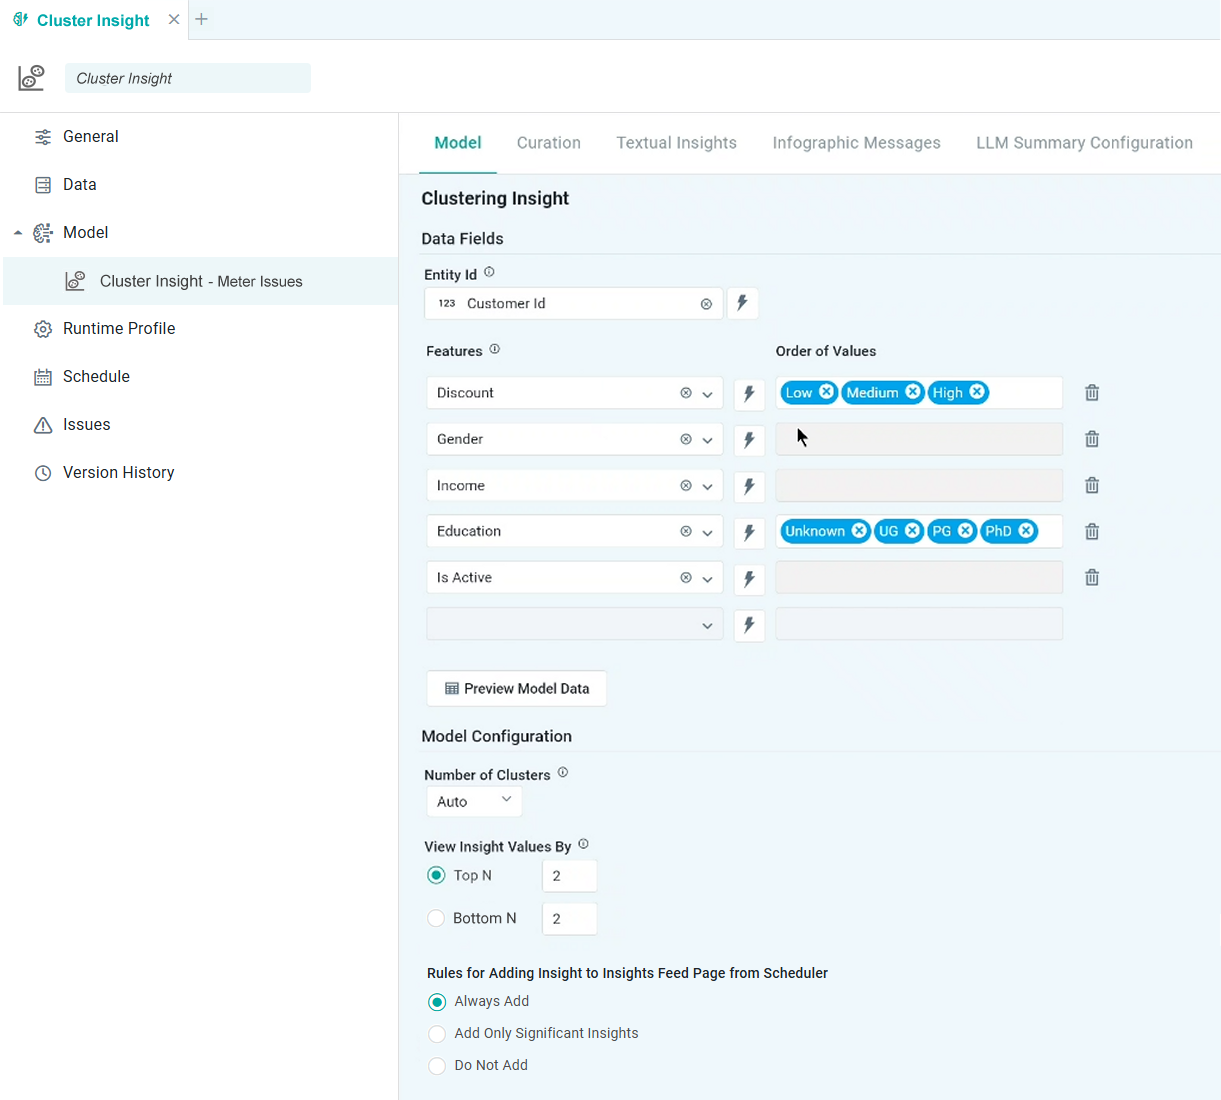Open the Number of Clusters dropdown
Viewport: 1221px width, 1100px height.
[474, 801]
